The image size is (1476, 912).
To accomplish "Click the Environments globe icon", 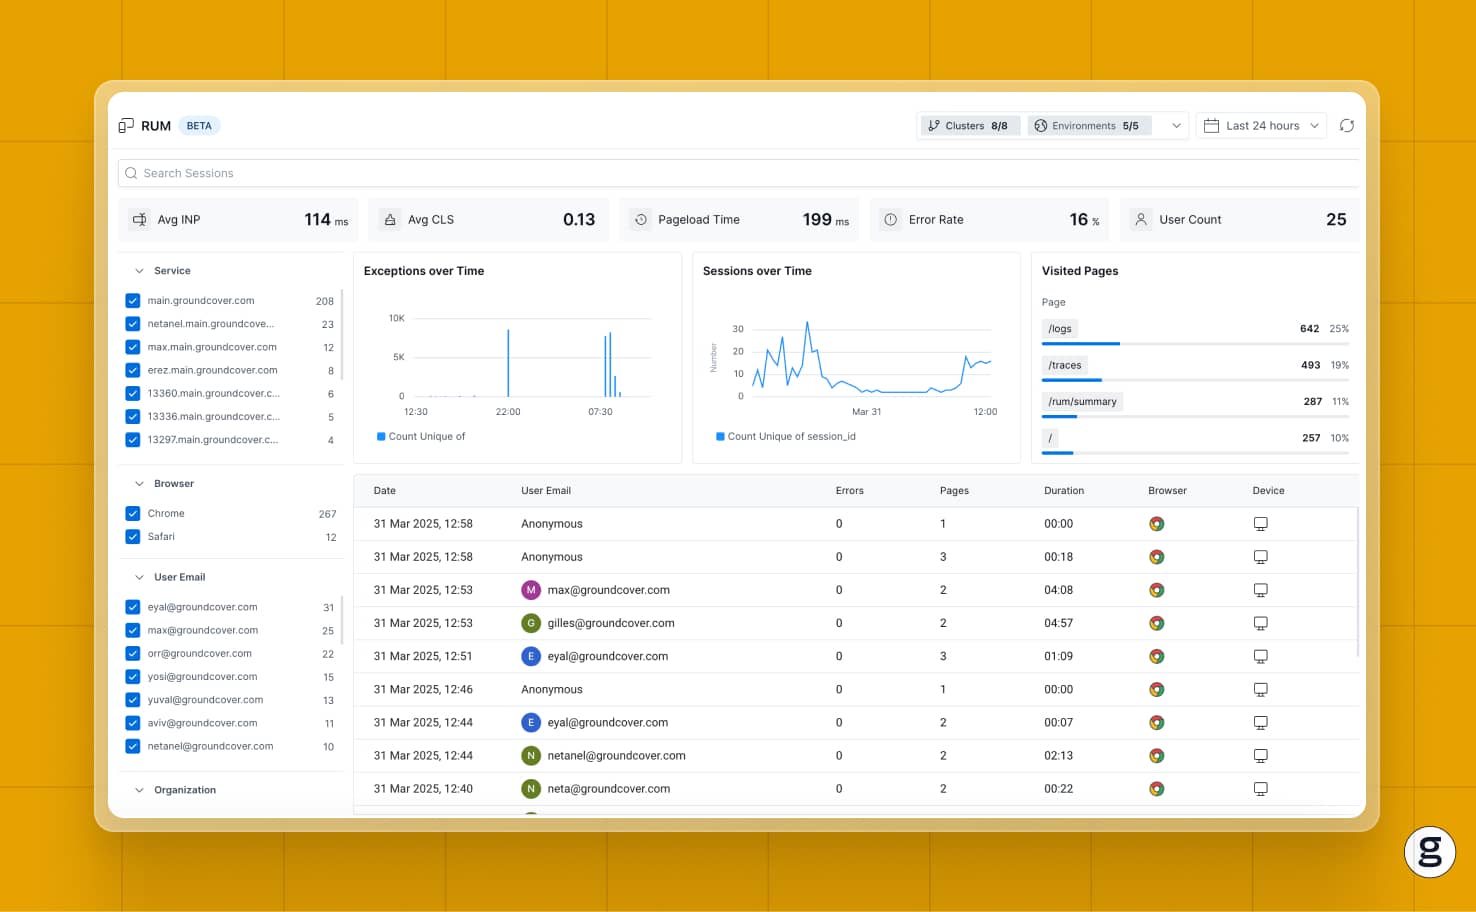I will coord(1041,126).
